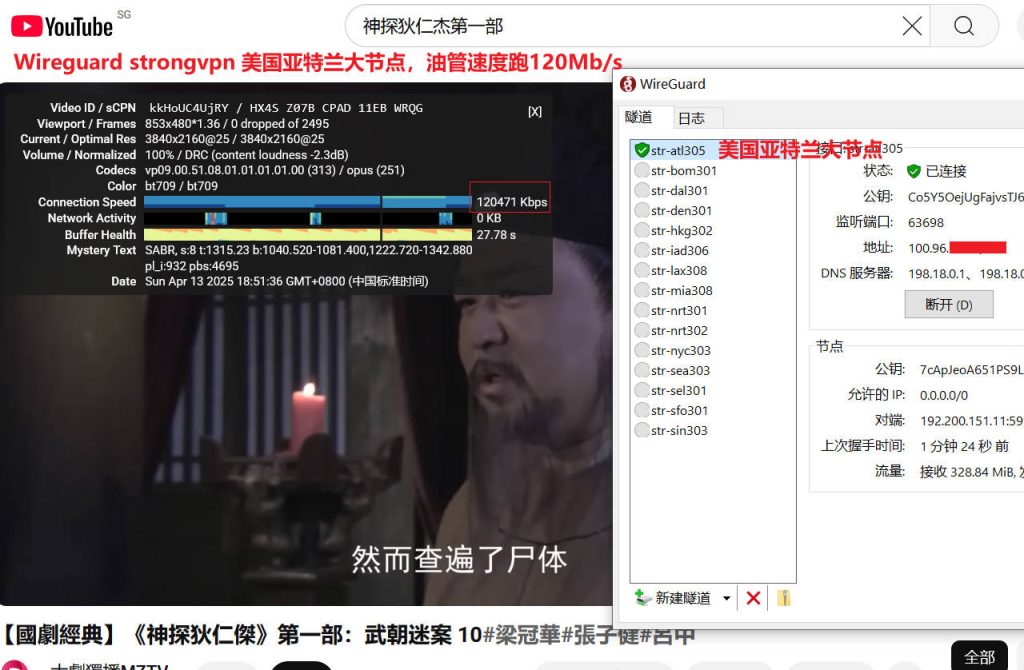The width and height of the screenshot is (1024, 670).
Task: Click the video ID kkHoUC4UjRY text
Action: [x=189, y=108]
